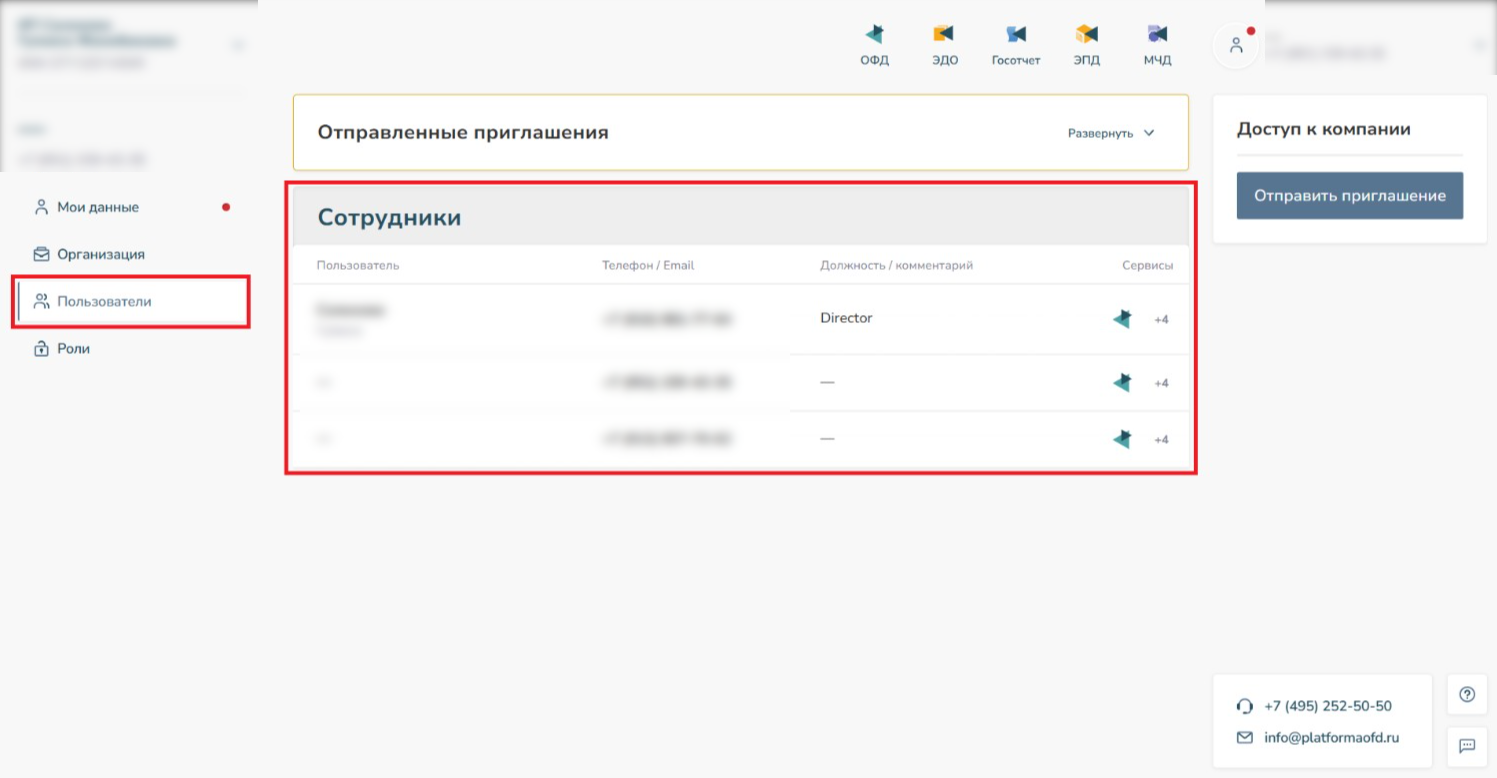Go to Мои данные menu item
Image resolution: width=1497 pixels, height=778 pixels.
tap(98, 207)
